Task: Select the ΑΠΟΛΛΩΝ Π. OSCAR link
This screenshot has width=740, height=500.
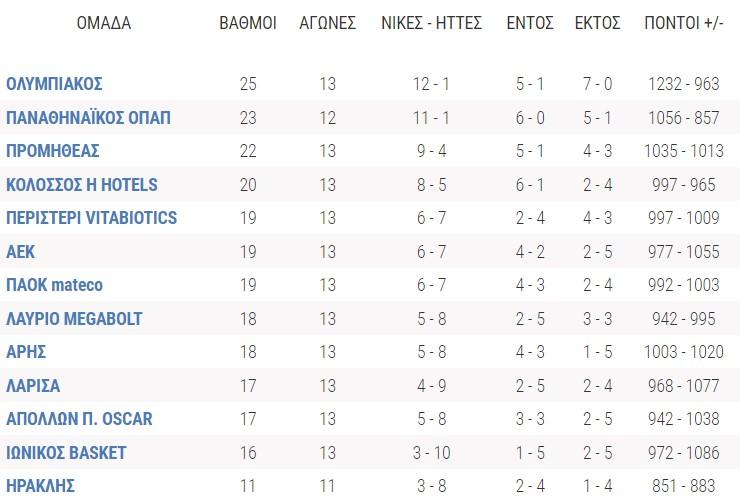Action: tap(79, 419)
